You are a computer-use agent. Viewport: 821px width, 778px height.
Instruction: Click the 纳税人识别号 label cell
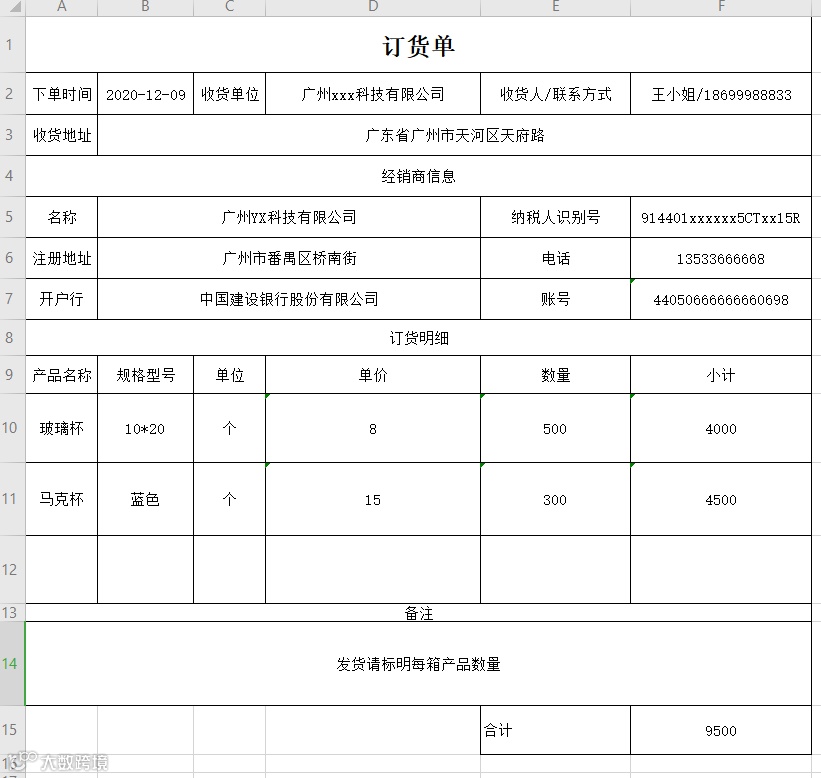point(556,217)
